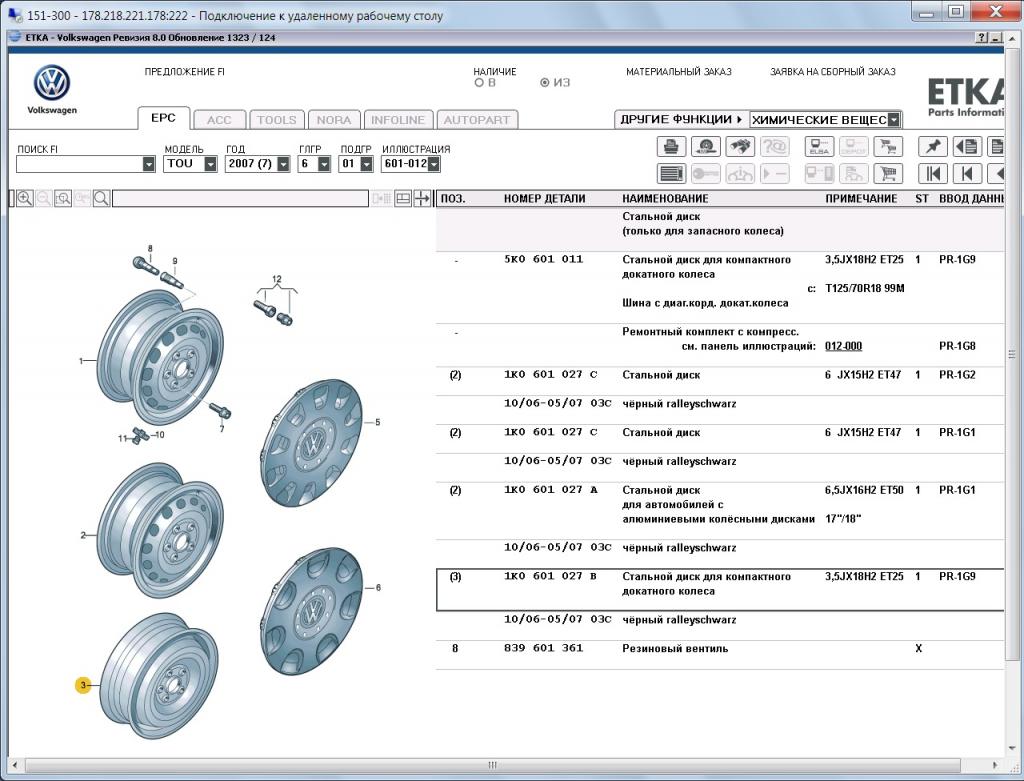1024x781 pixels.
Task: Click the НОМЕР ДЕТАЛИ column header
Action: coord(544,199)
